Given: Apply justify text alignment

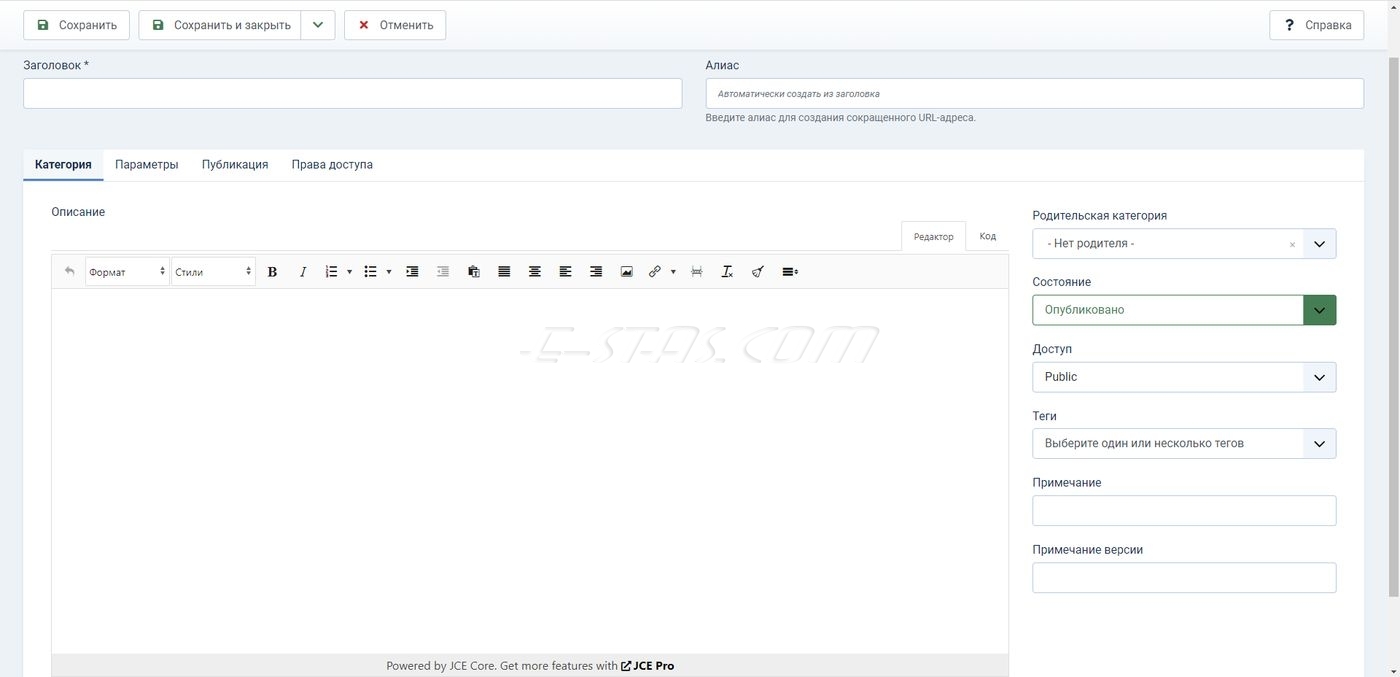Looking at the screenshot, I should [x=504, y=271].
